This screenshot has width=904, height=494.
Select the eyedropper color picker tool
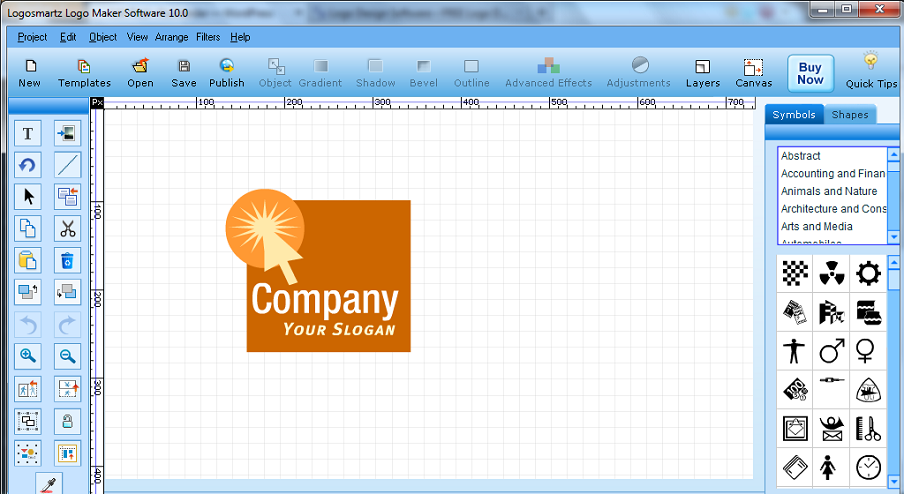(x=49, y=483)
